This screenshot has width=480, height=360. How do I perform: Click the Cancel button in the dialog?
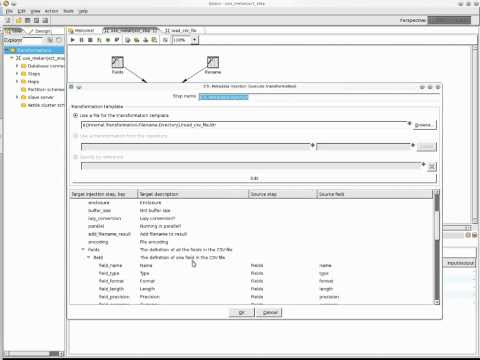coord(269,313)
